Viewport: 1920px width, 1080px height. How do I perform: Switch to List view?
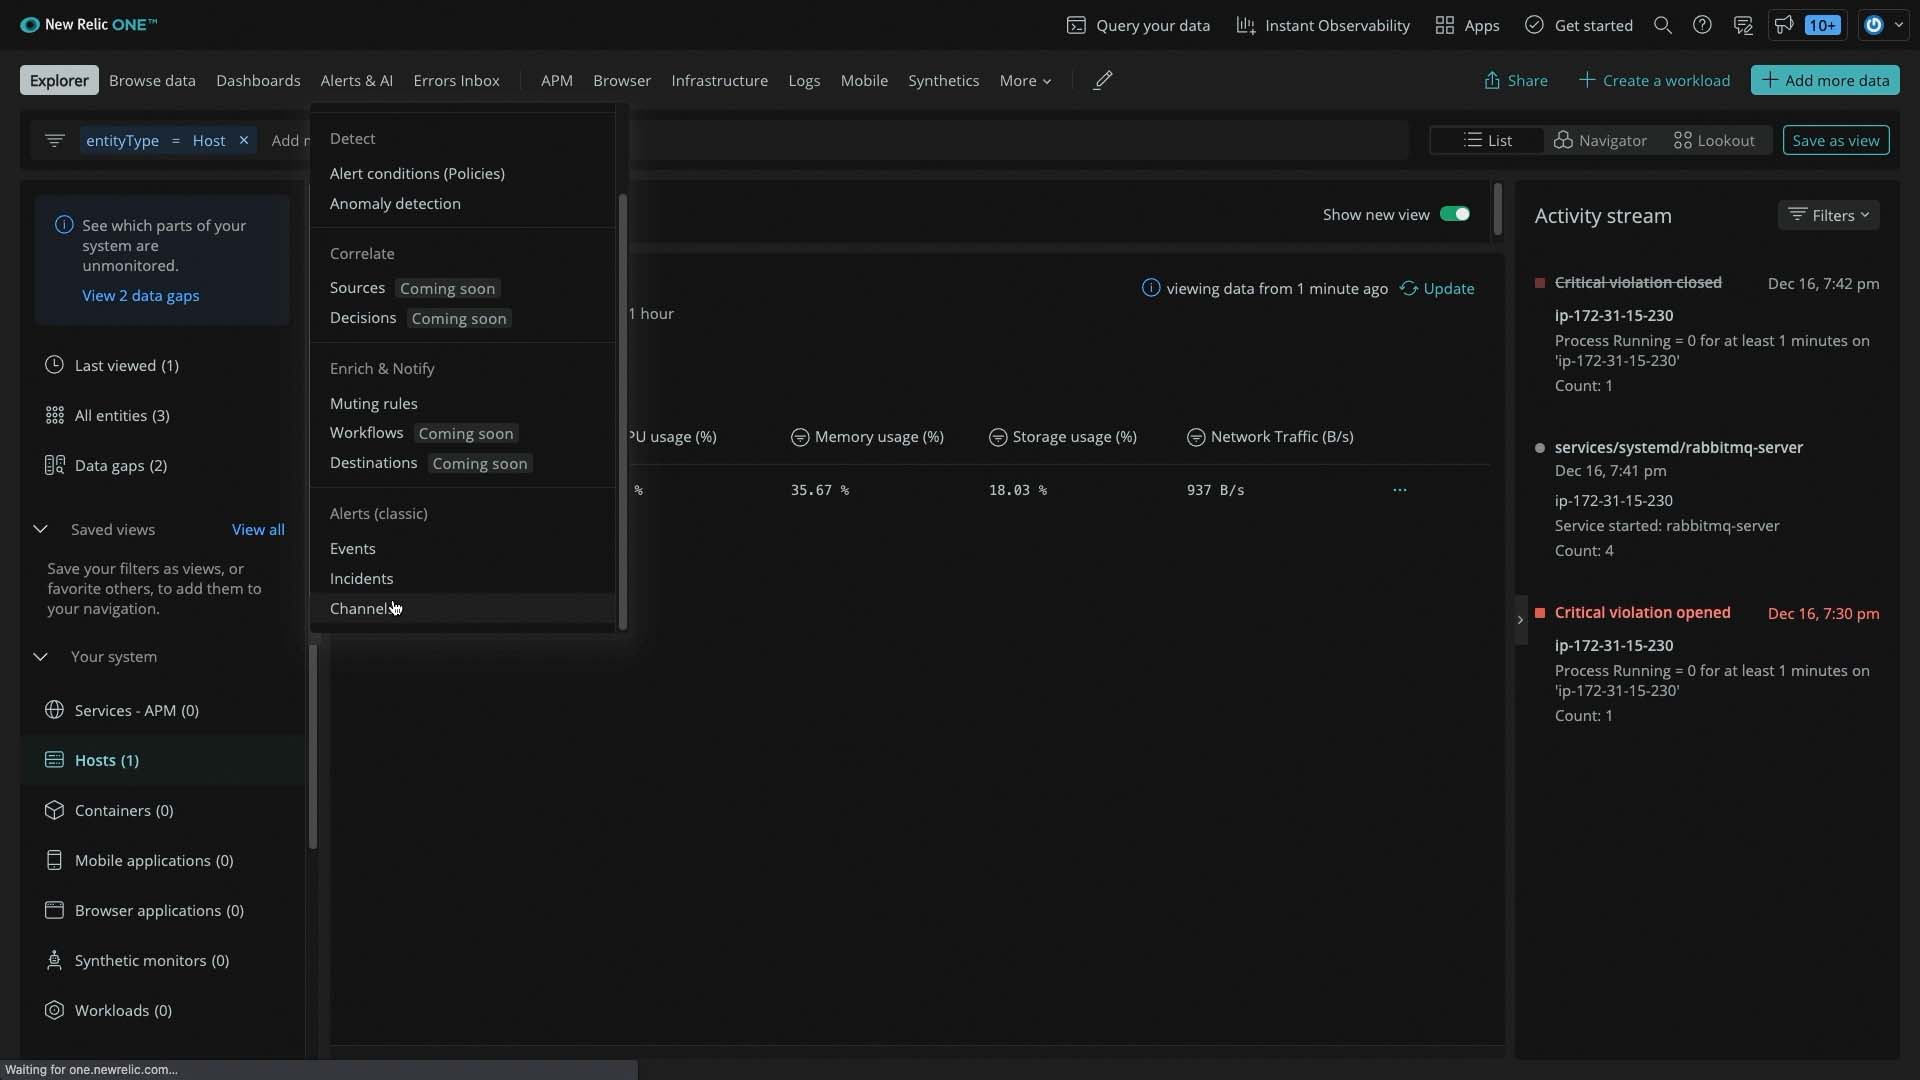tap(1487, 140)
